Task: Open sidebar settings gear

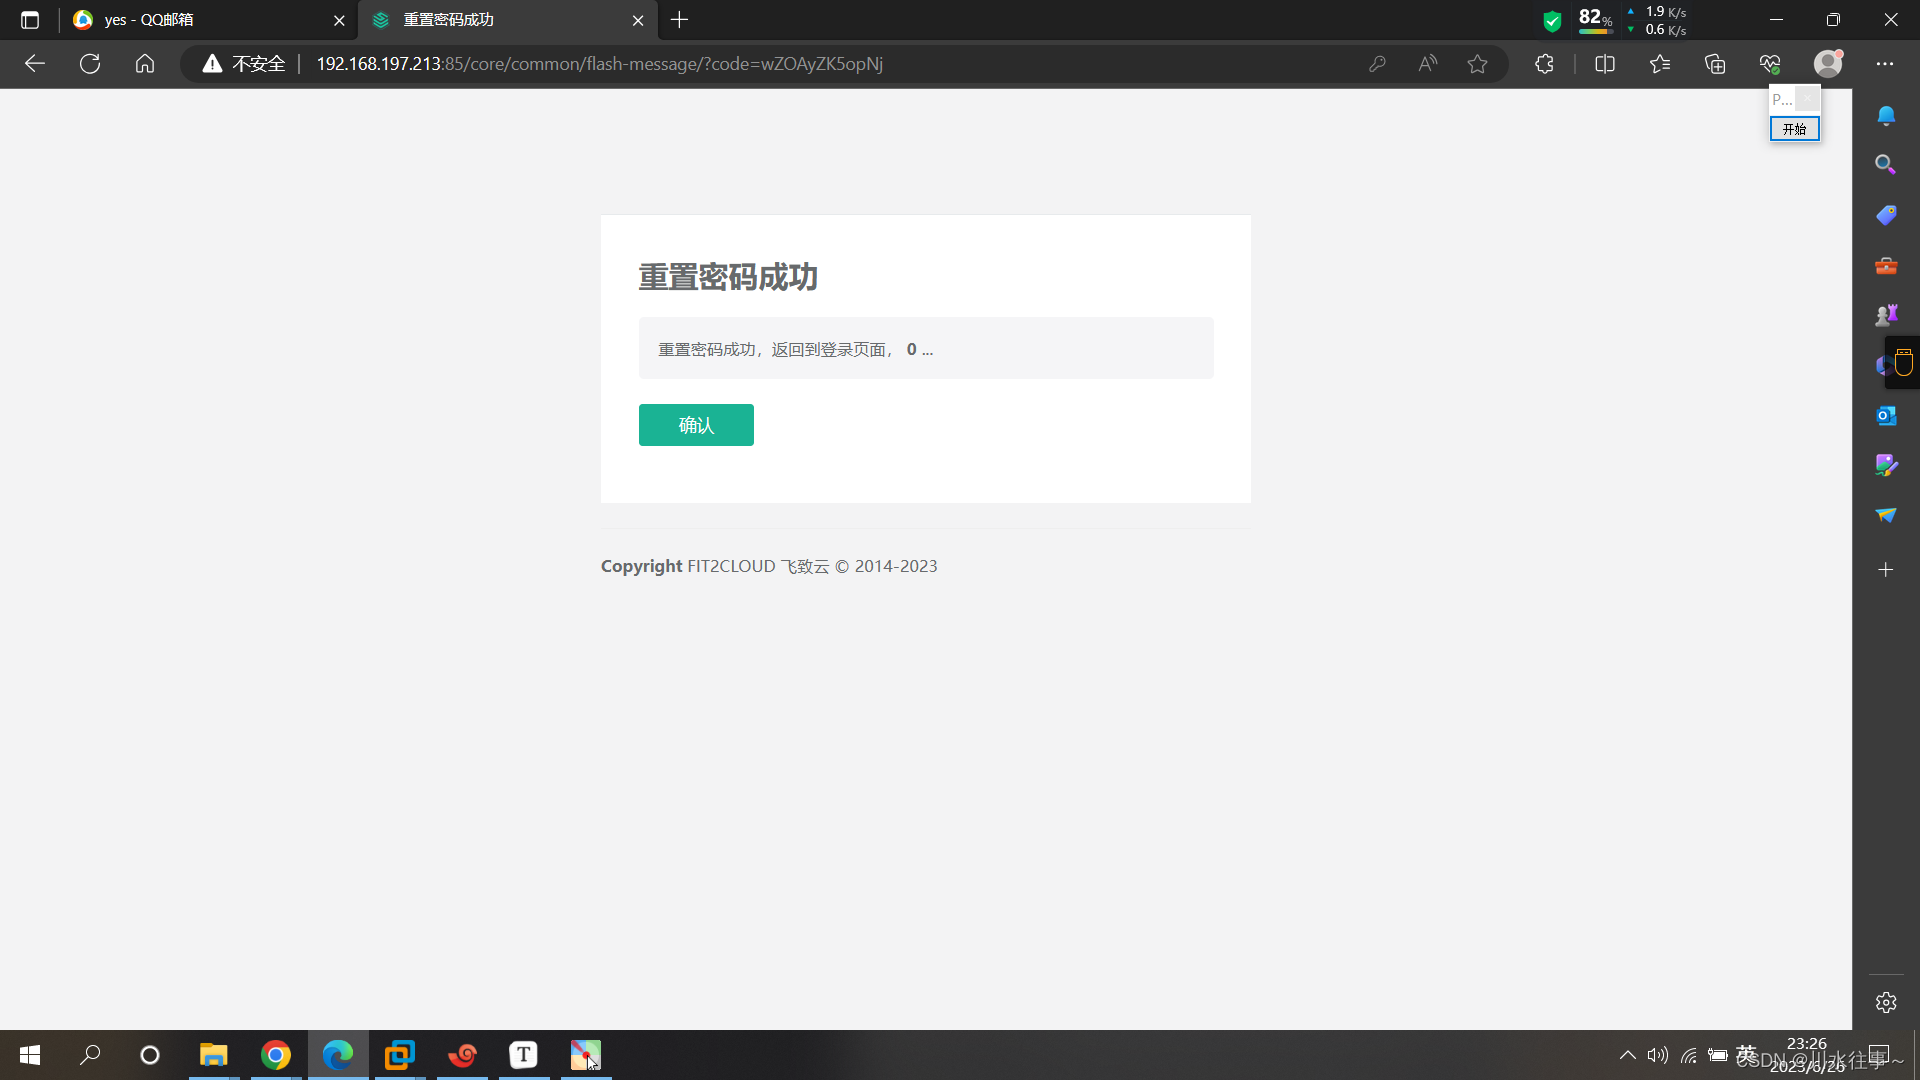Action: coord(1886,1003)
